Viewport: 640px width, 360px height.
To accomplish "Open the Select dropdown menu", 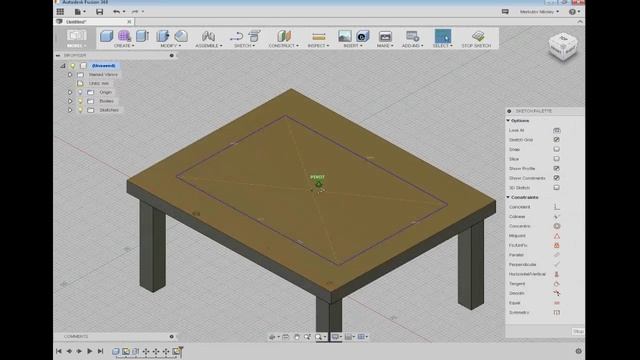I will coord(442,46).
